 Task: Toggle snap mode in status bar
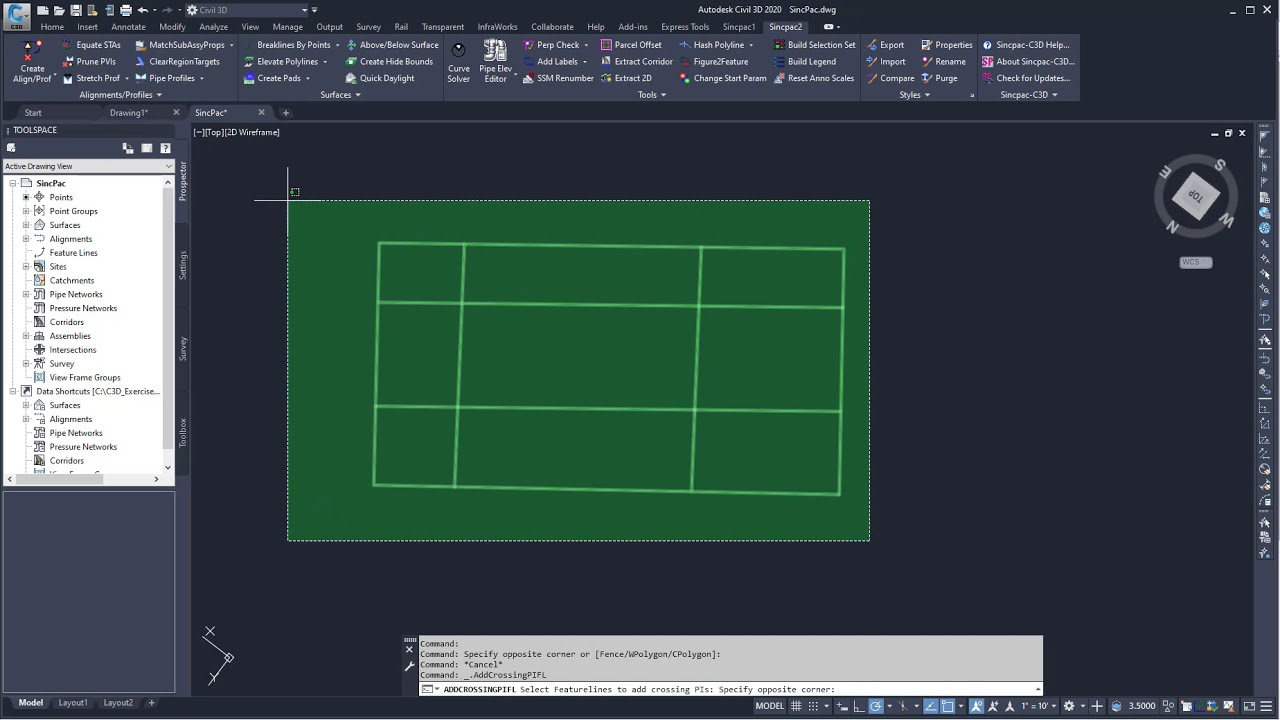click(813, 706)
